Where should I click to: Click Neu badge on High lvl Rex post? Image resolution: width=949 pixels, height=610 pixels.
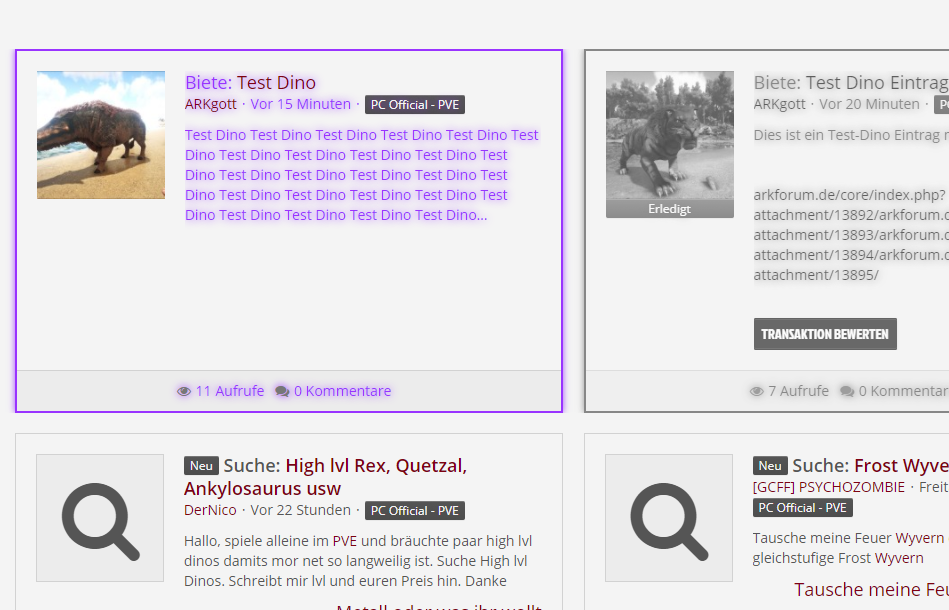click(x=201, y=466)
